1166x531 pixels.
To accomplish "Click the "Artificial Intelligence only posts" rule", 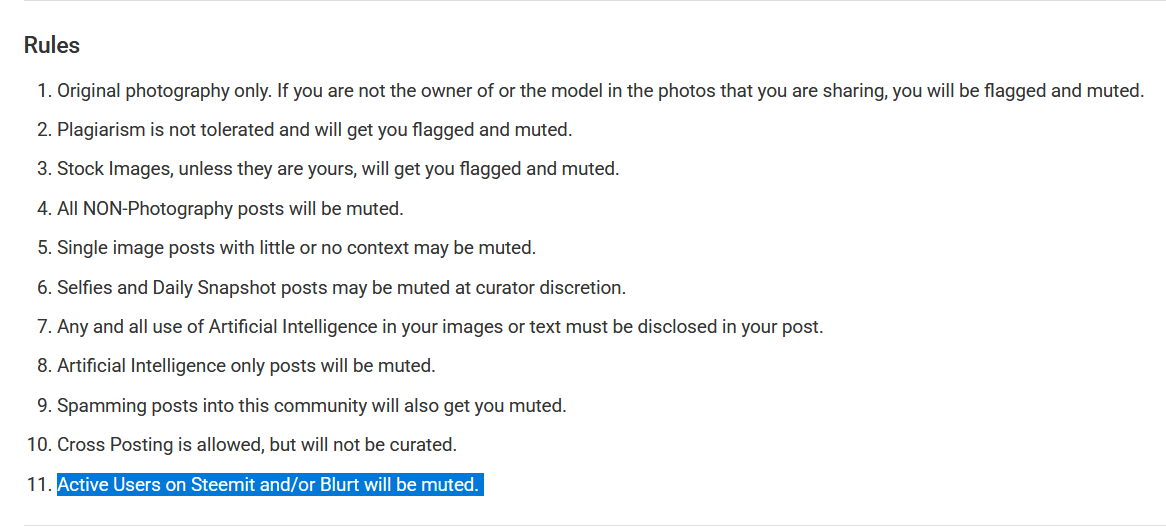I will pos(246,367).
